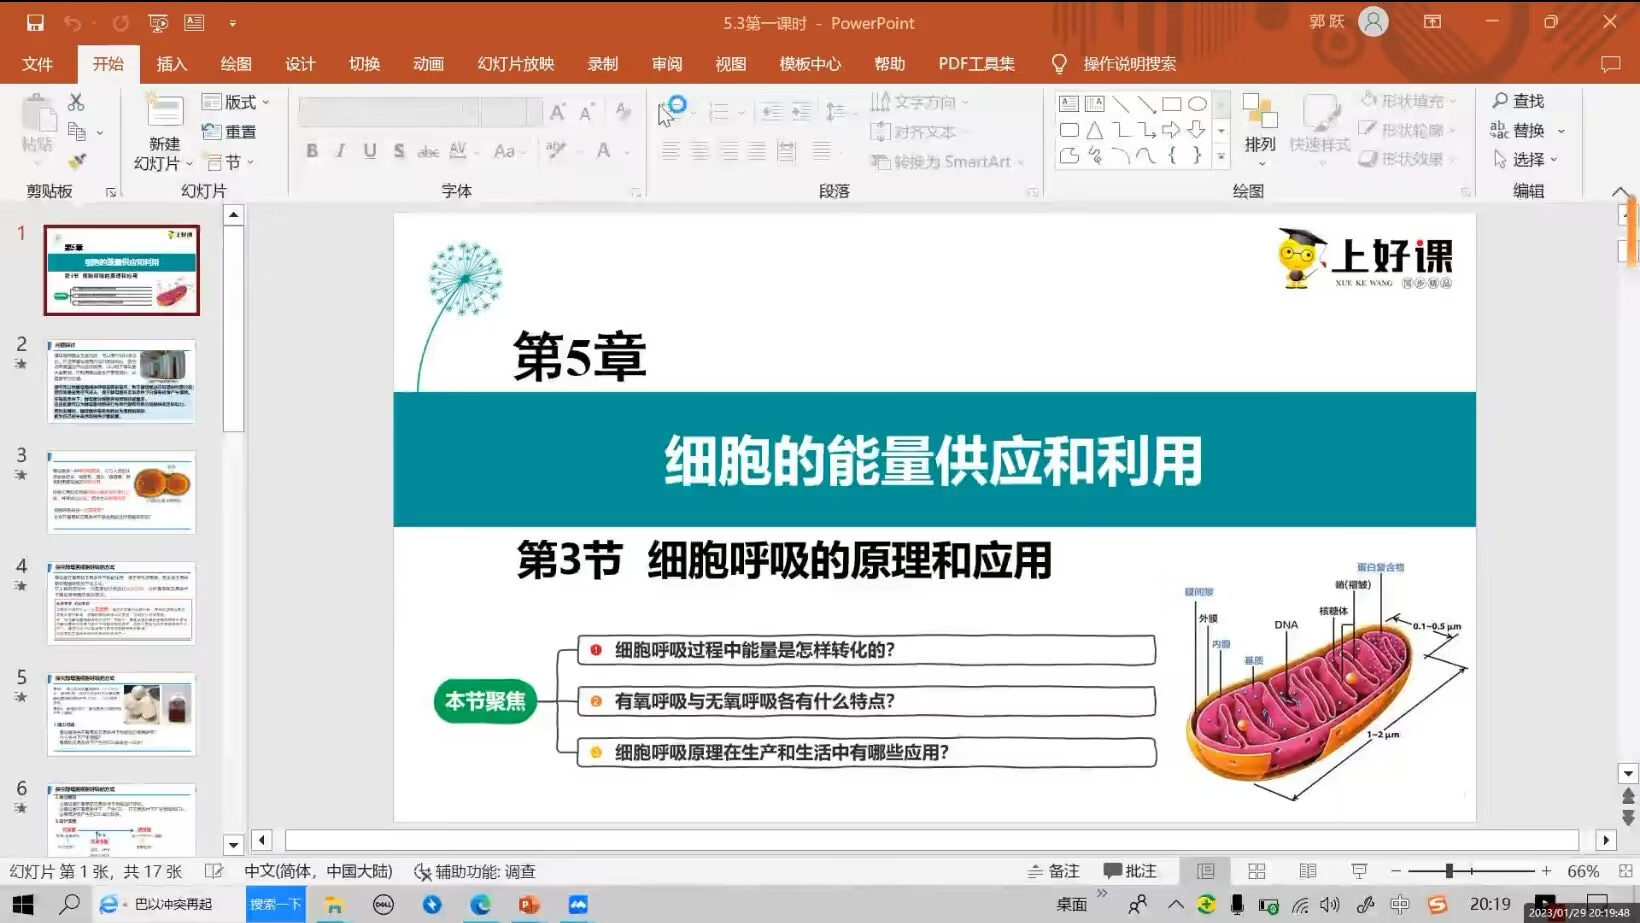Click the Cut scissors icon
The height and width of the screenshot is (923, 1640).
pos(76,102)
